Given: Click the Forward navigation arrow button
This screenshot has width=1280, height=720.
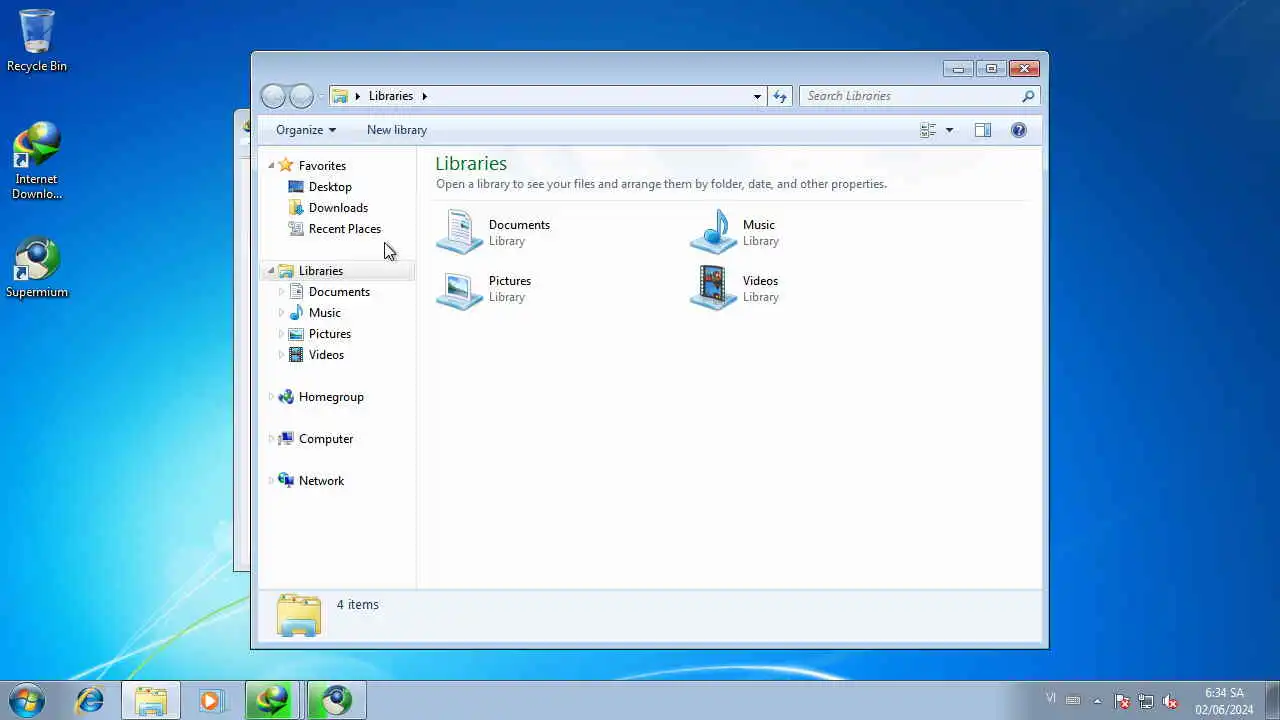Looking at the screenshot, I should pyautogui.click(x=301, y=96).
